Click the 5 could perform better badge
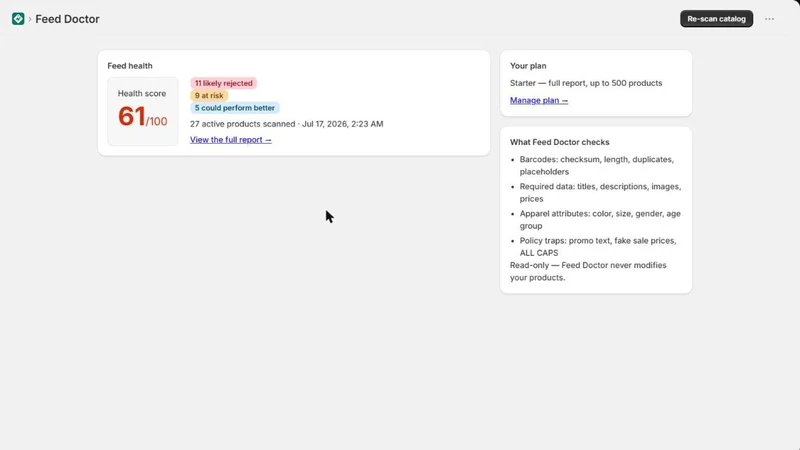The image size is (800, 450). [x=235, y=108]
